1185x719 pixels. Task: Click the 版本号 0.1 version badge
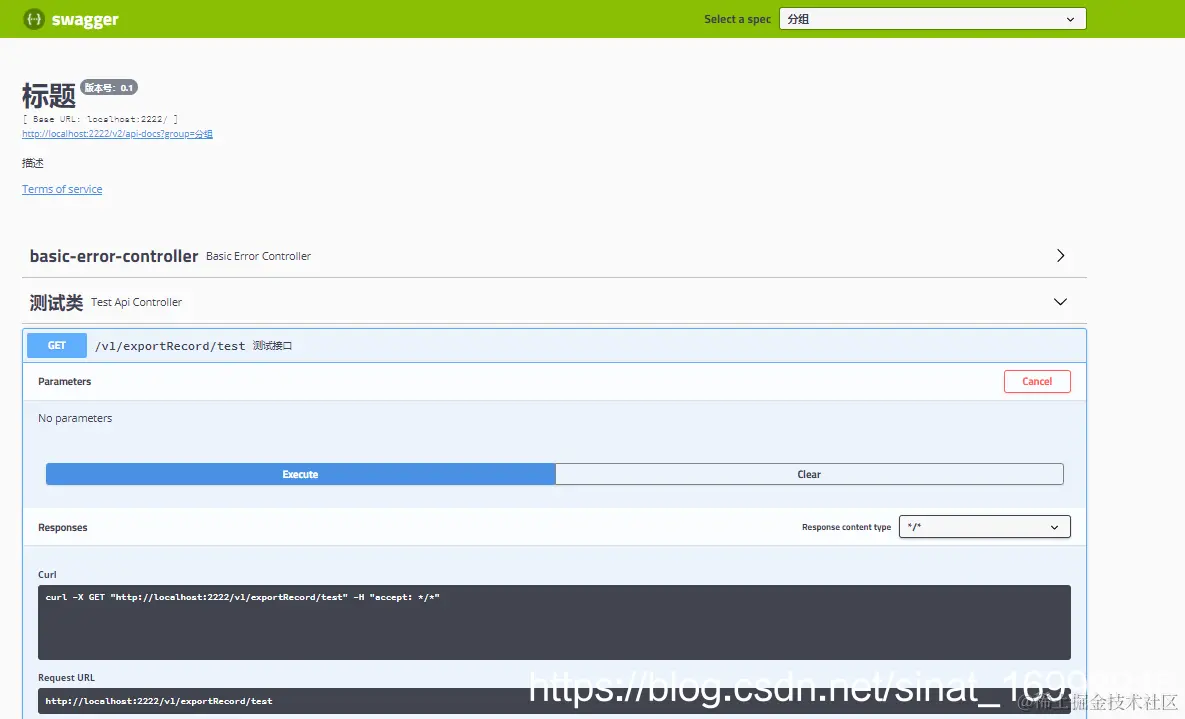click(x=109, y=88)
